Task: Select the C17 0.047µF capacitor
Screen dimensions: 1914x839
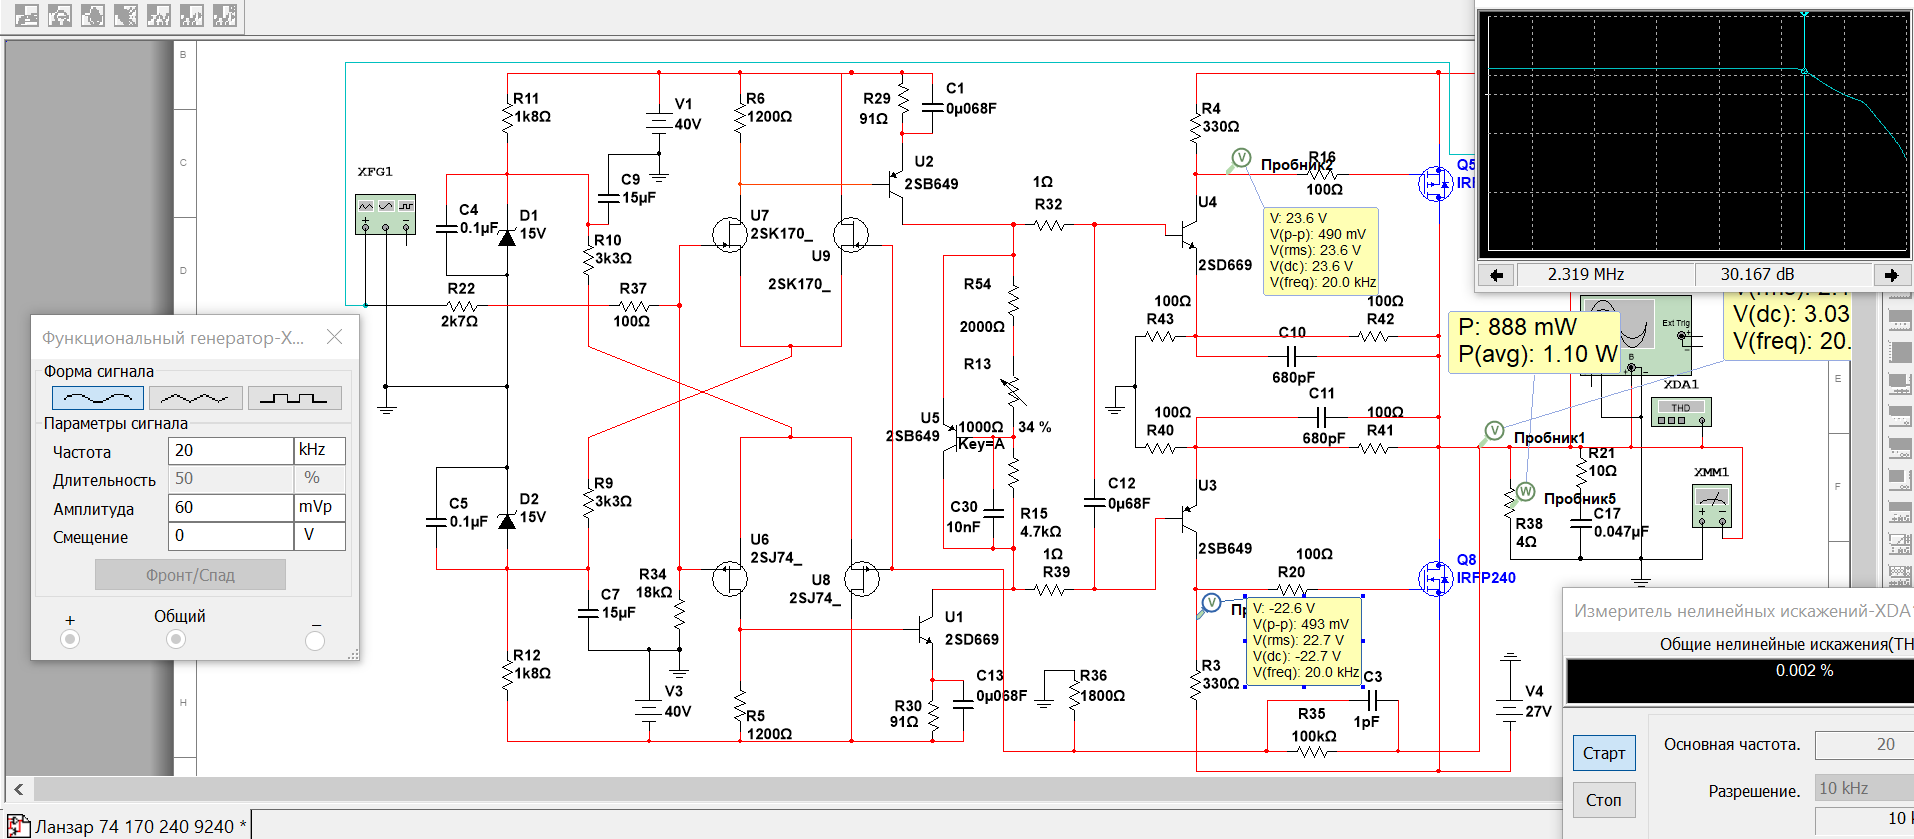Action: coord(1580,522)
